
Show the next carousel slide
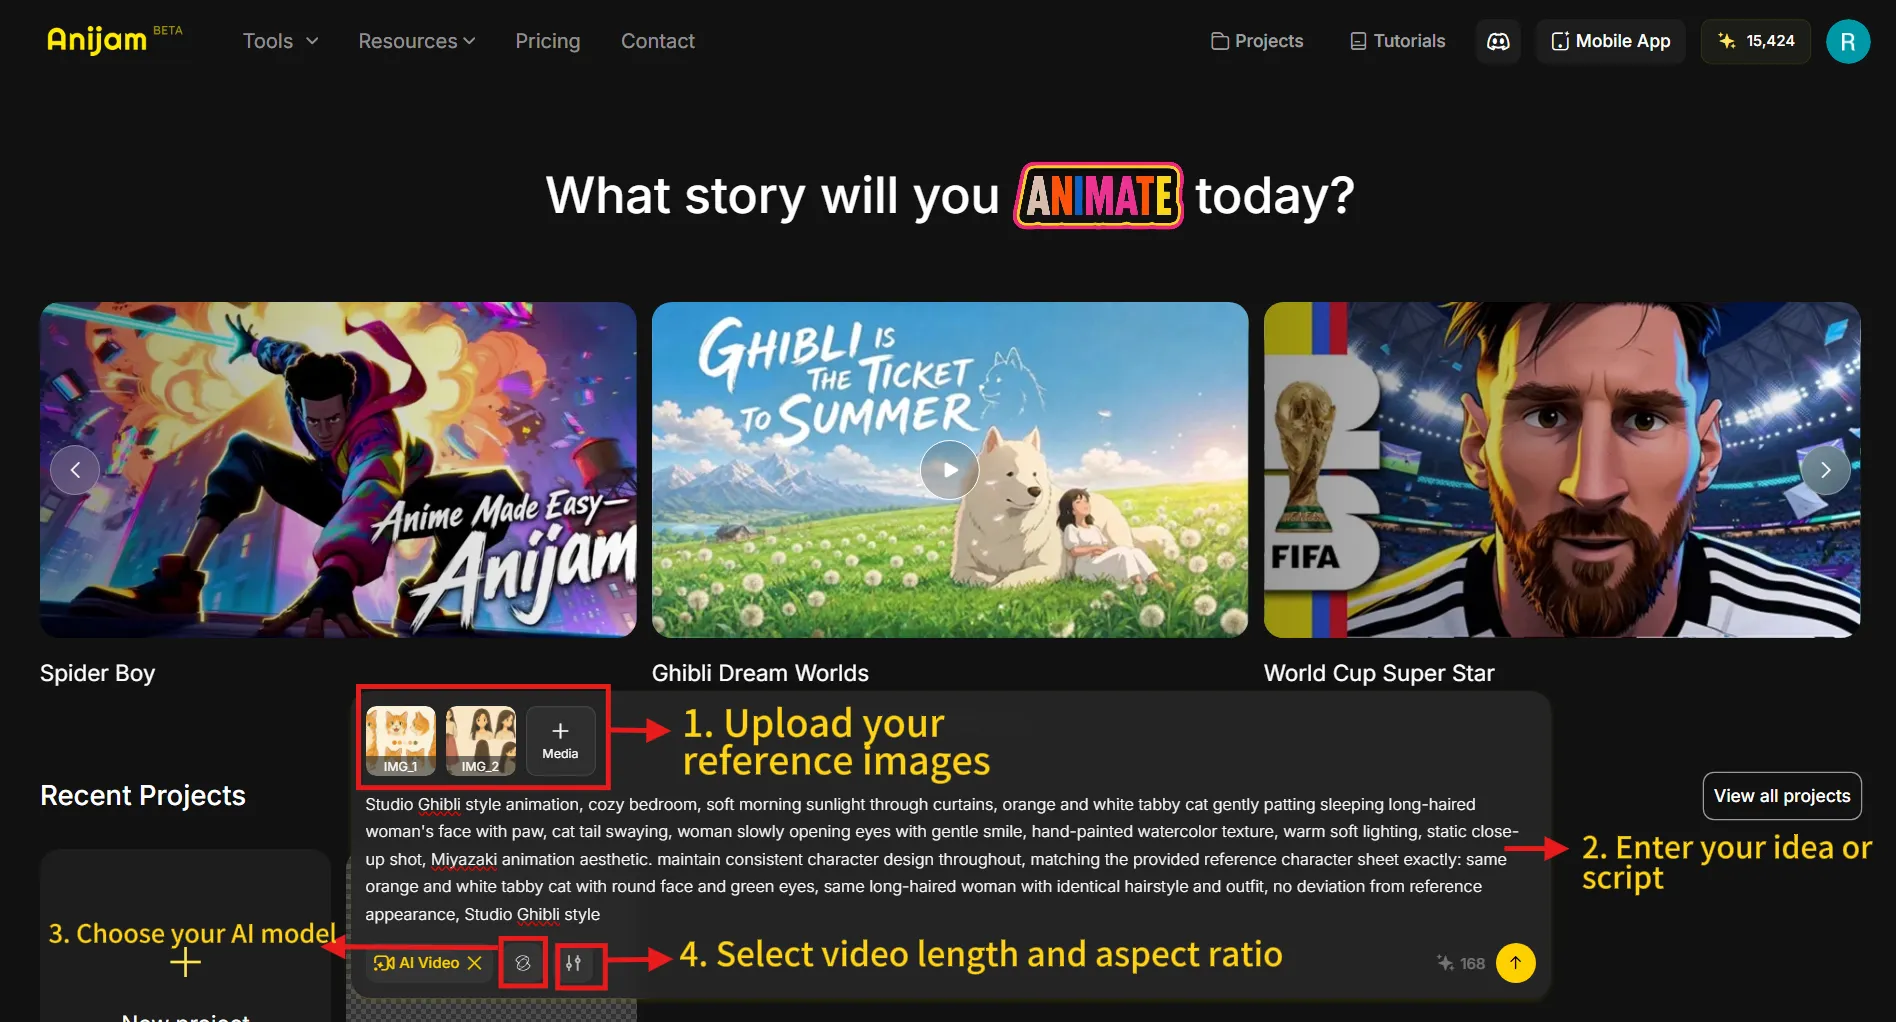click(1825, 470)
